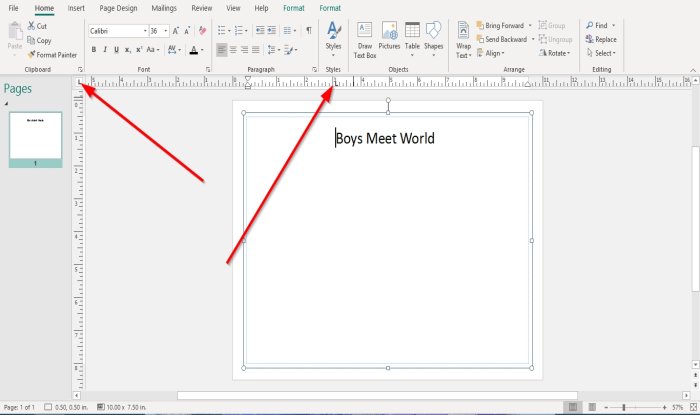Click the Copy button

click(x=38, y=40)
